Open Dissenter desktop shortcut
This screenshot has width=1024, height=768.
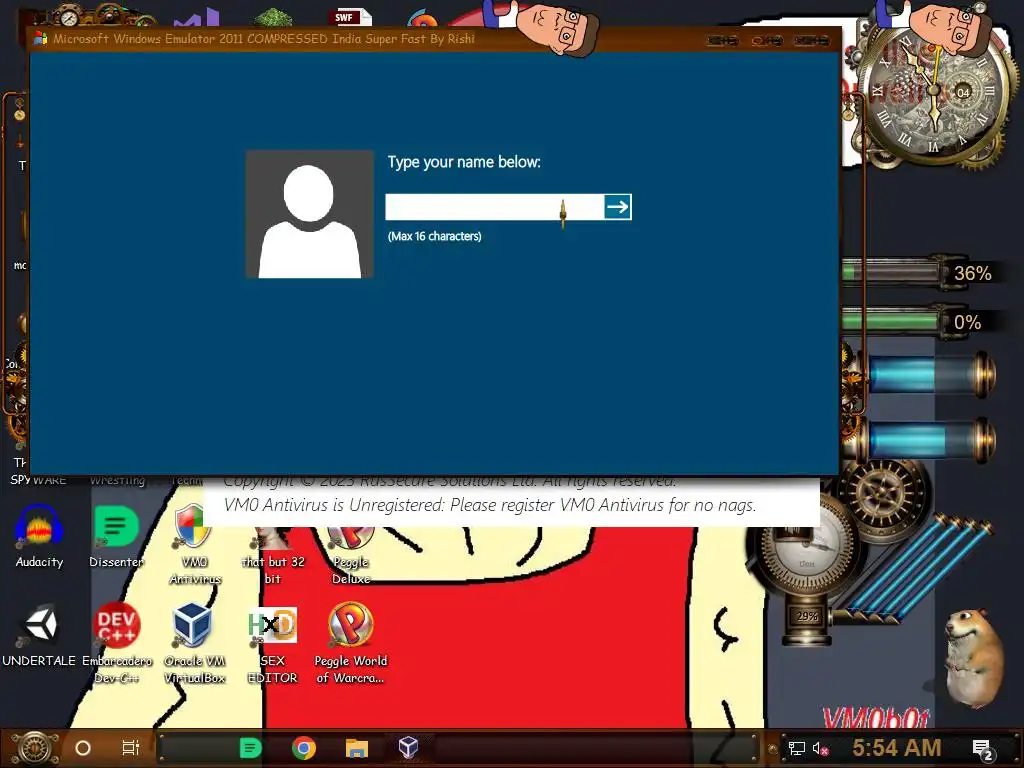[116, 536]
